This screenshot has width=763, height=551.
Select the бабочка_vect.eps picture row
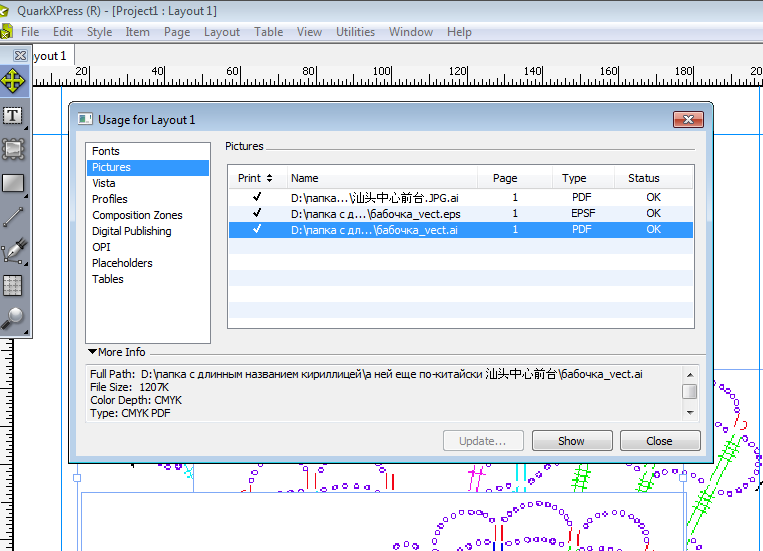pyautogui.click(x=461, y=213)
